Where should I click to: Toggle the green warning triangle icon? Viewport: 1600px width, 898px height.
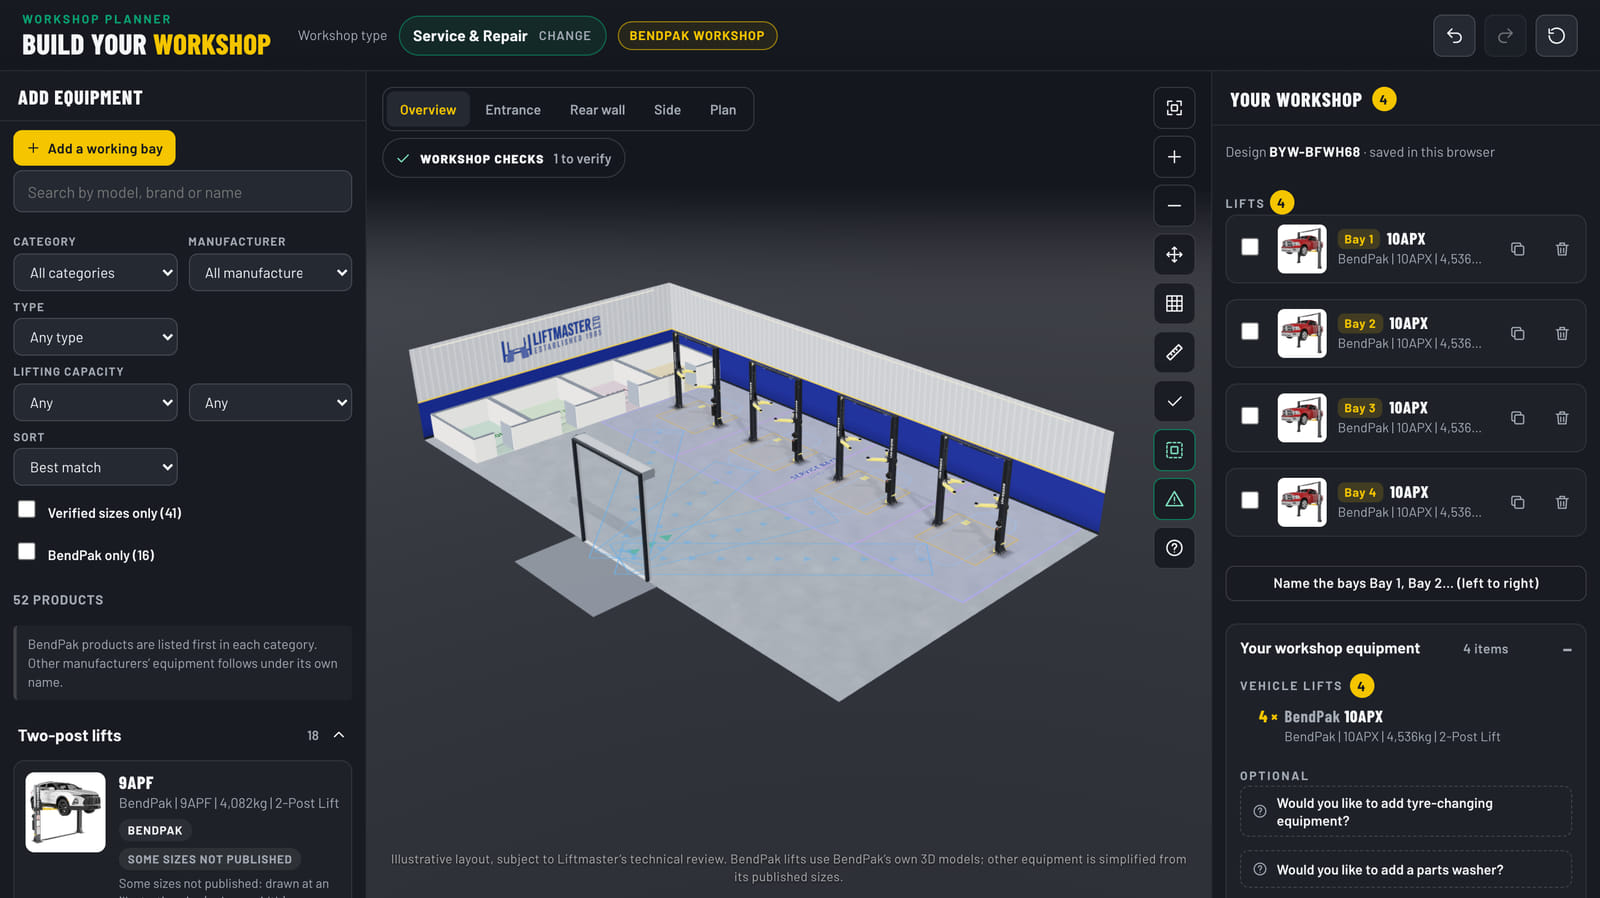1174,499
